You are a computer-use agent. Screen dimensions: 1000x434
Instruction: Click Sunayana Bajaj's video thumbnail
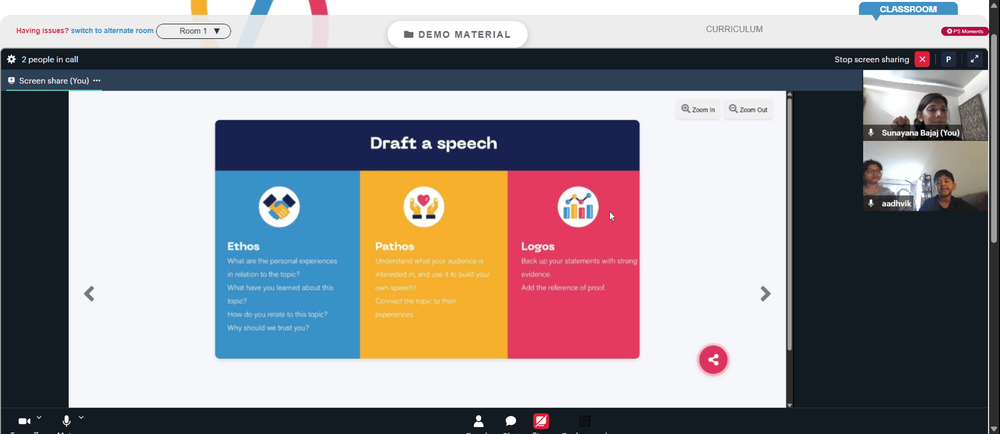point(925,105)
